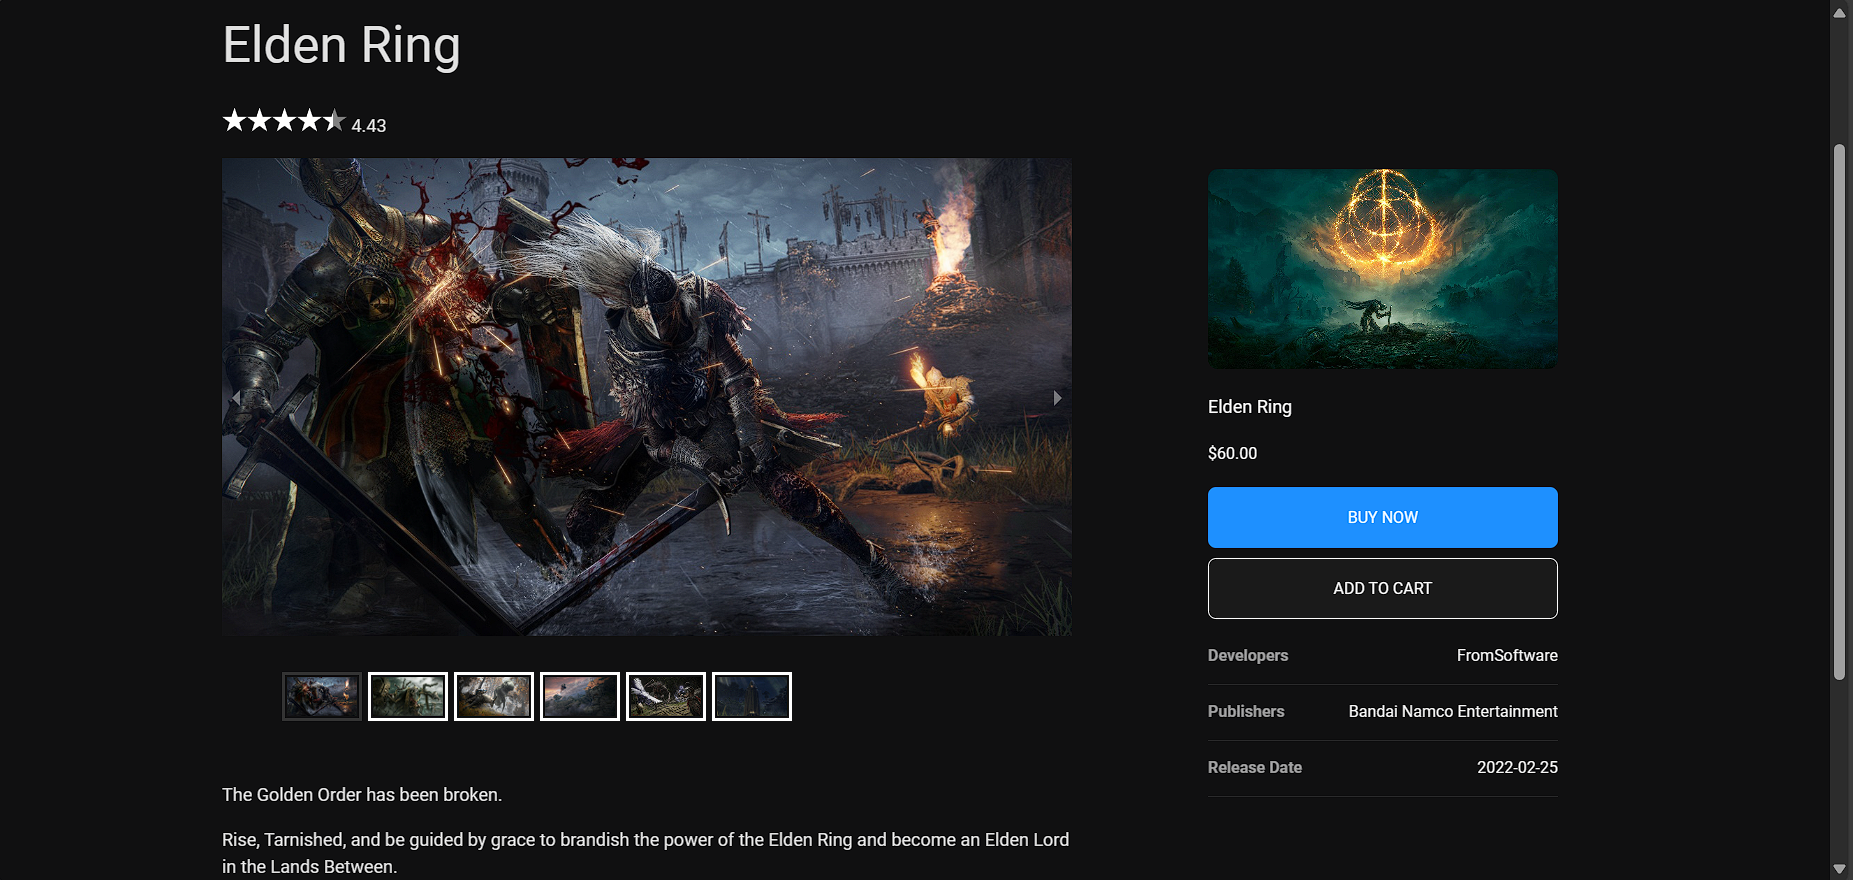Click the vertical scrollbar thumb
The image size is (1853, 880).
click(x=1839, y=412)
